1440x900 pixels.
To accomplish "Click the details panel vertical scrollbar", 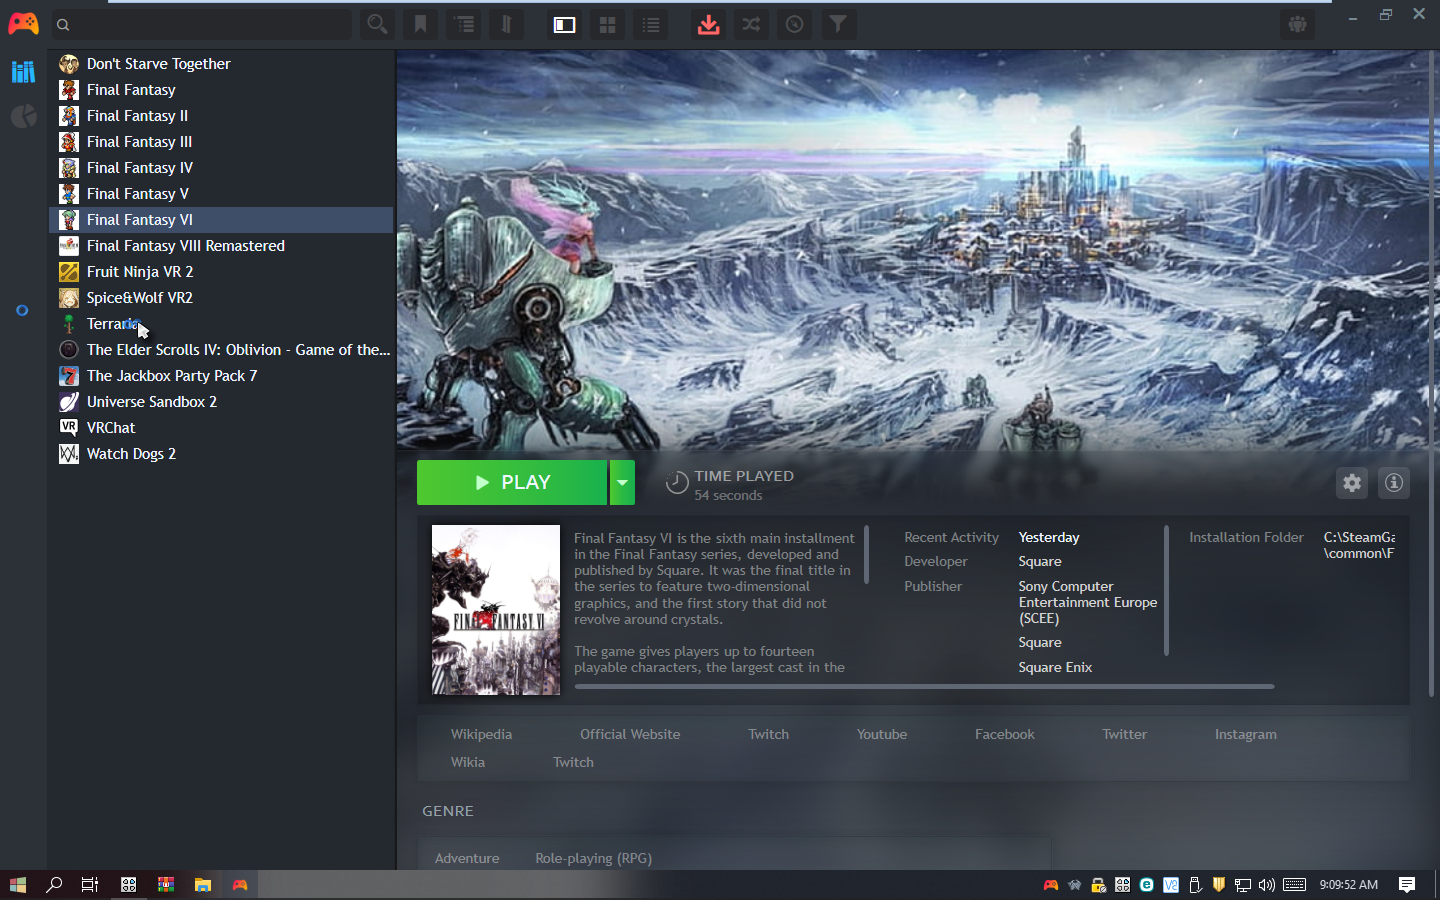I will click(1432, 375).
